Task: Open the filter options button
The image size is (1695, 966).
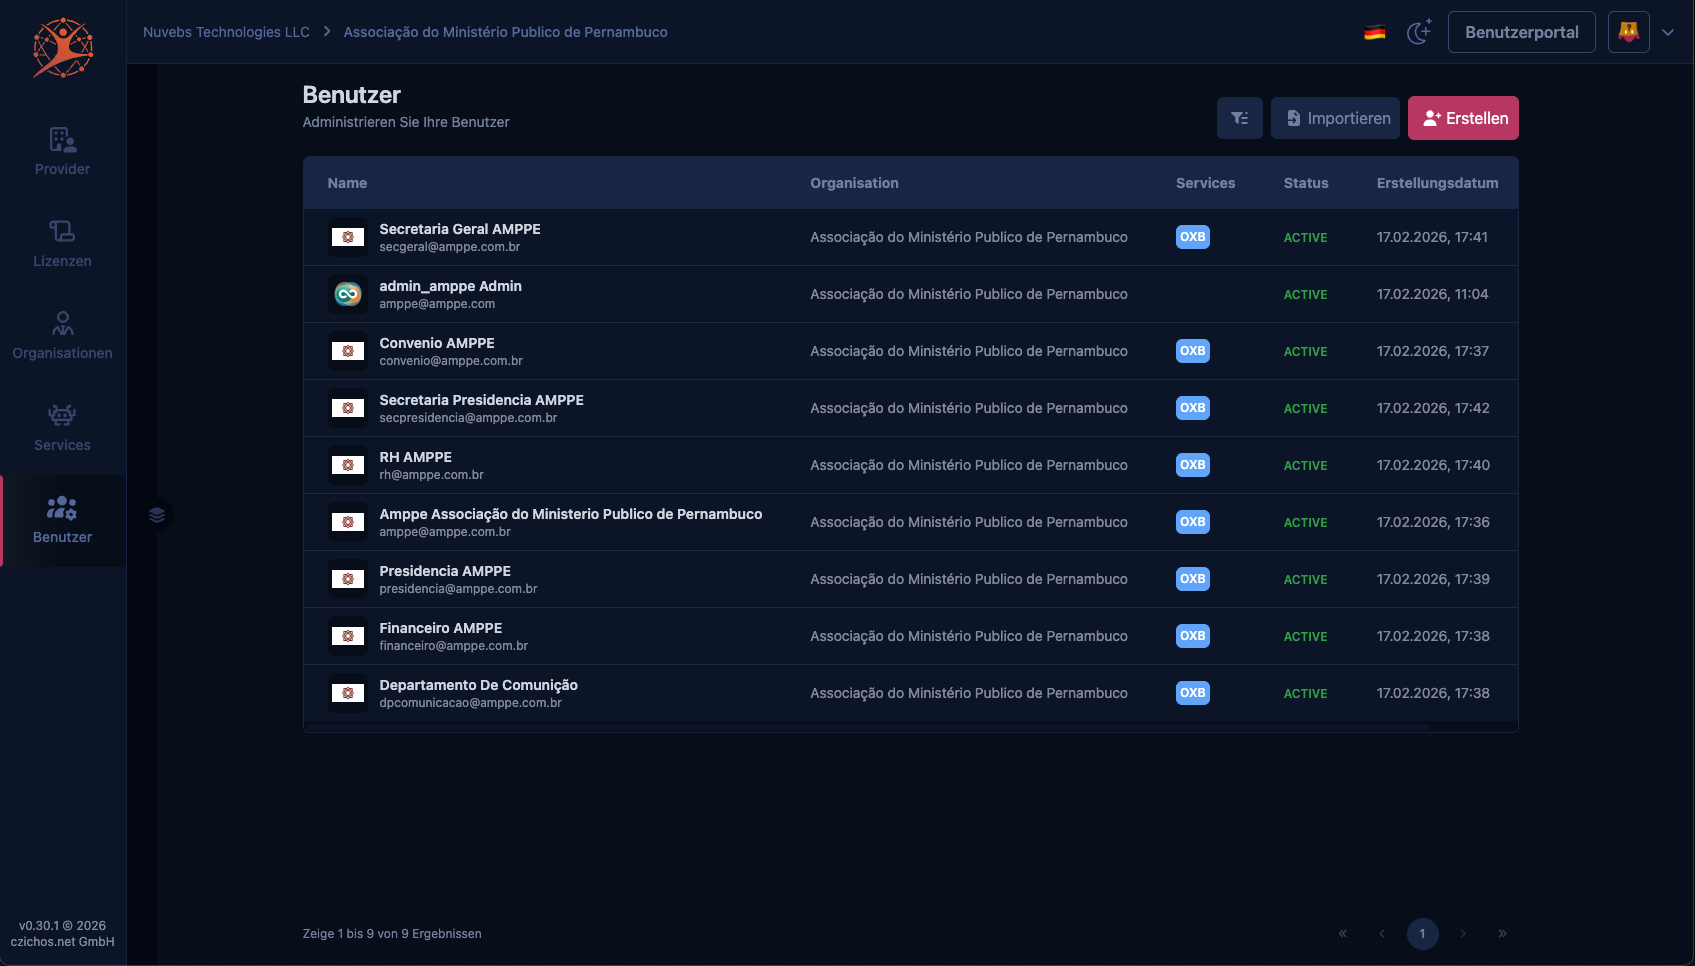Action: [x=1240, y=118]
